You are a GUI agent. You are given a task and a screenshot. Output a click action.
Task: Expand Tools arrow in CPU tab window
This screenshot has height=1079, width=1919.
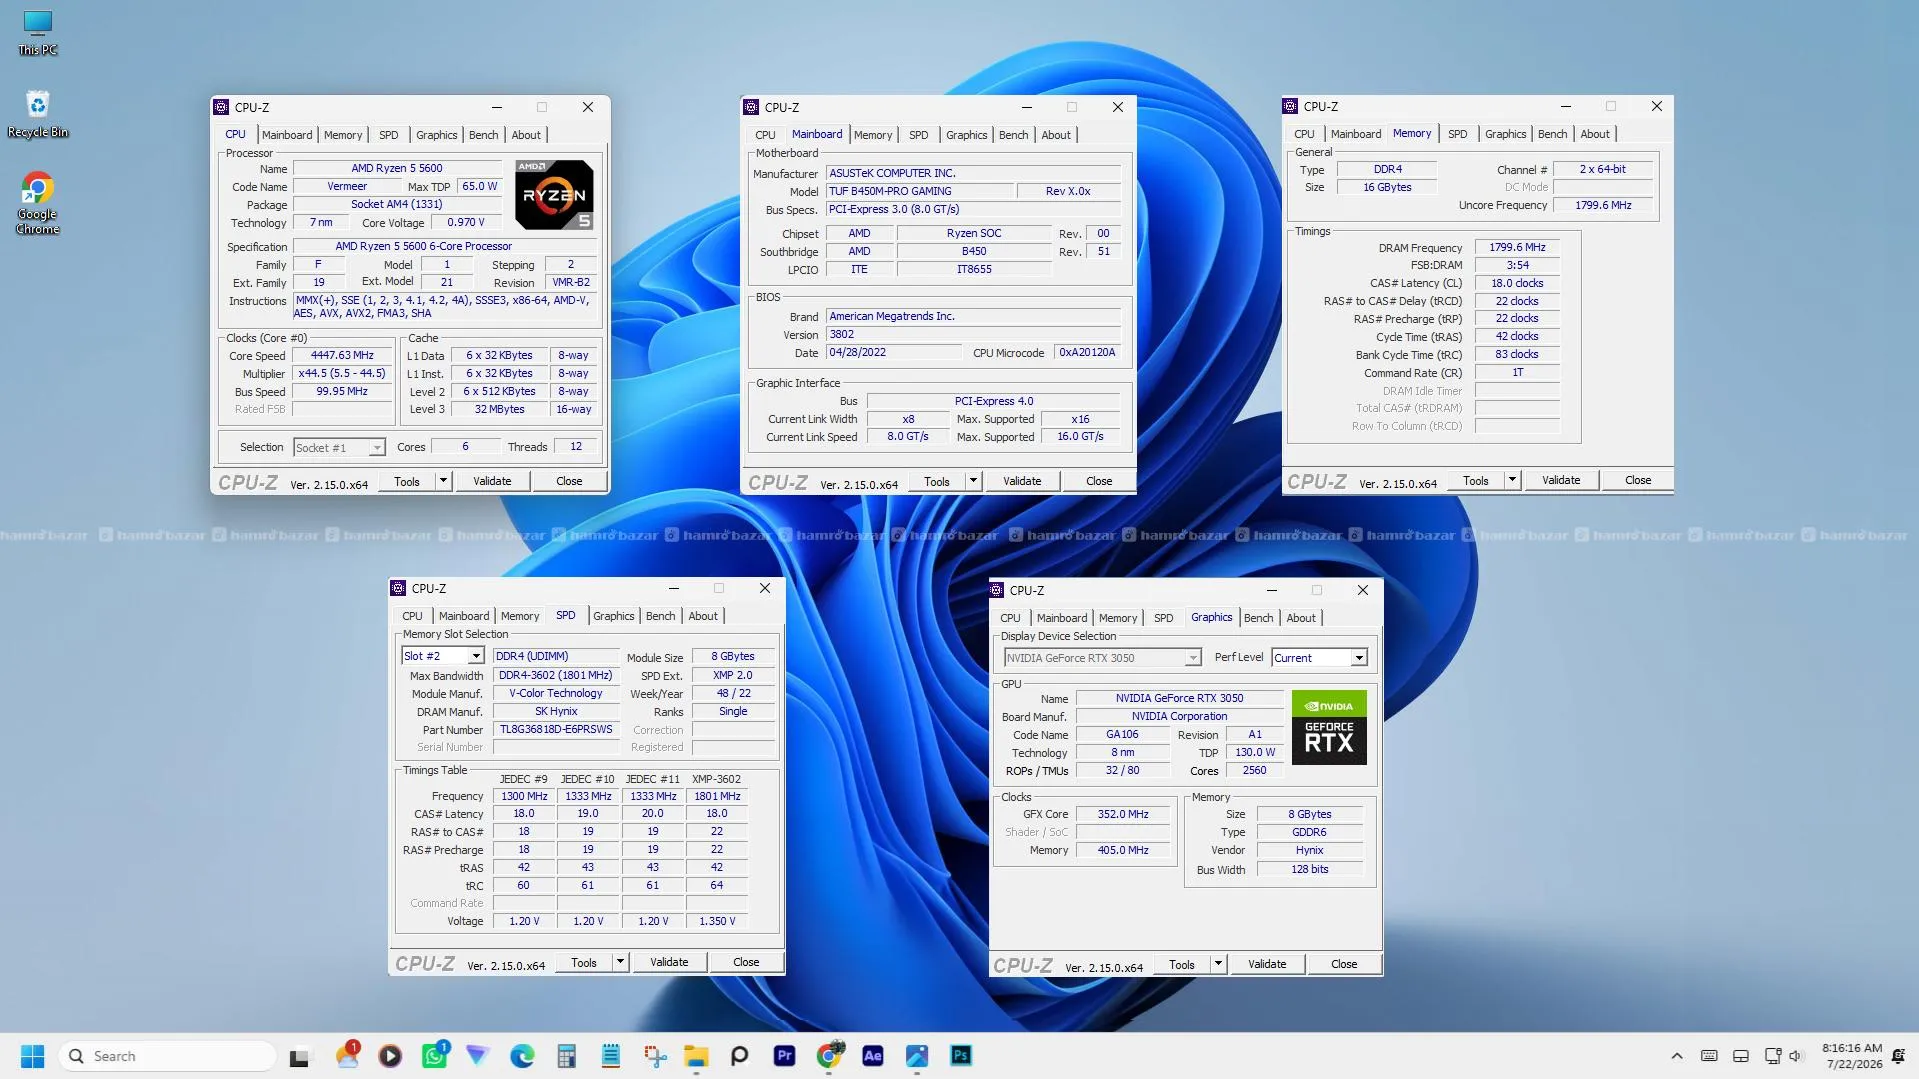pos(443,481)
